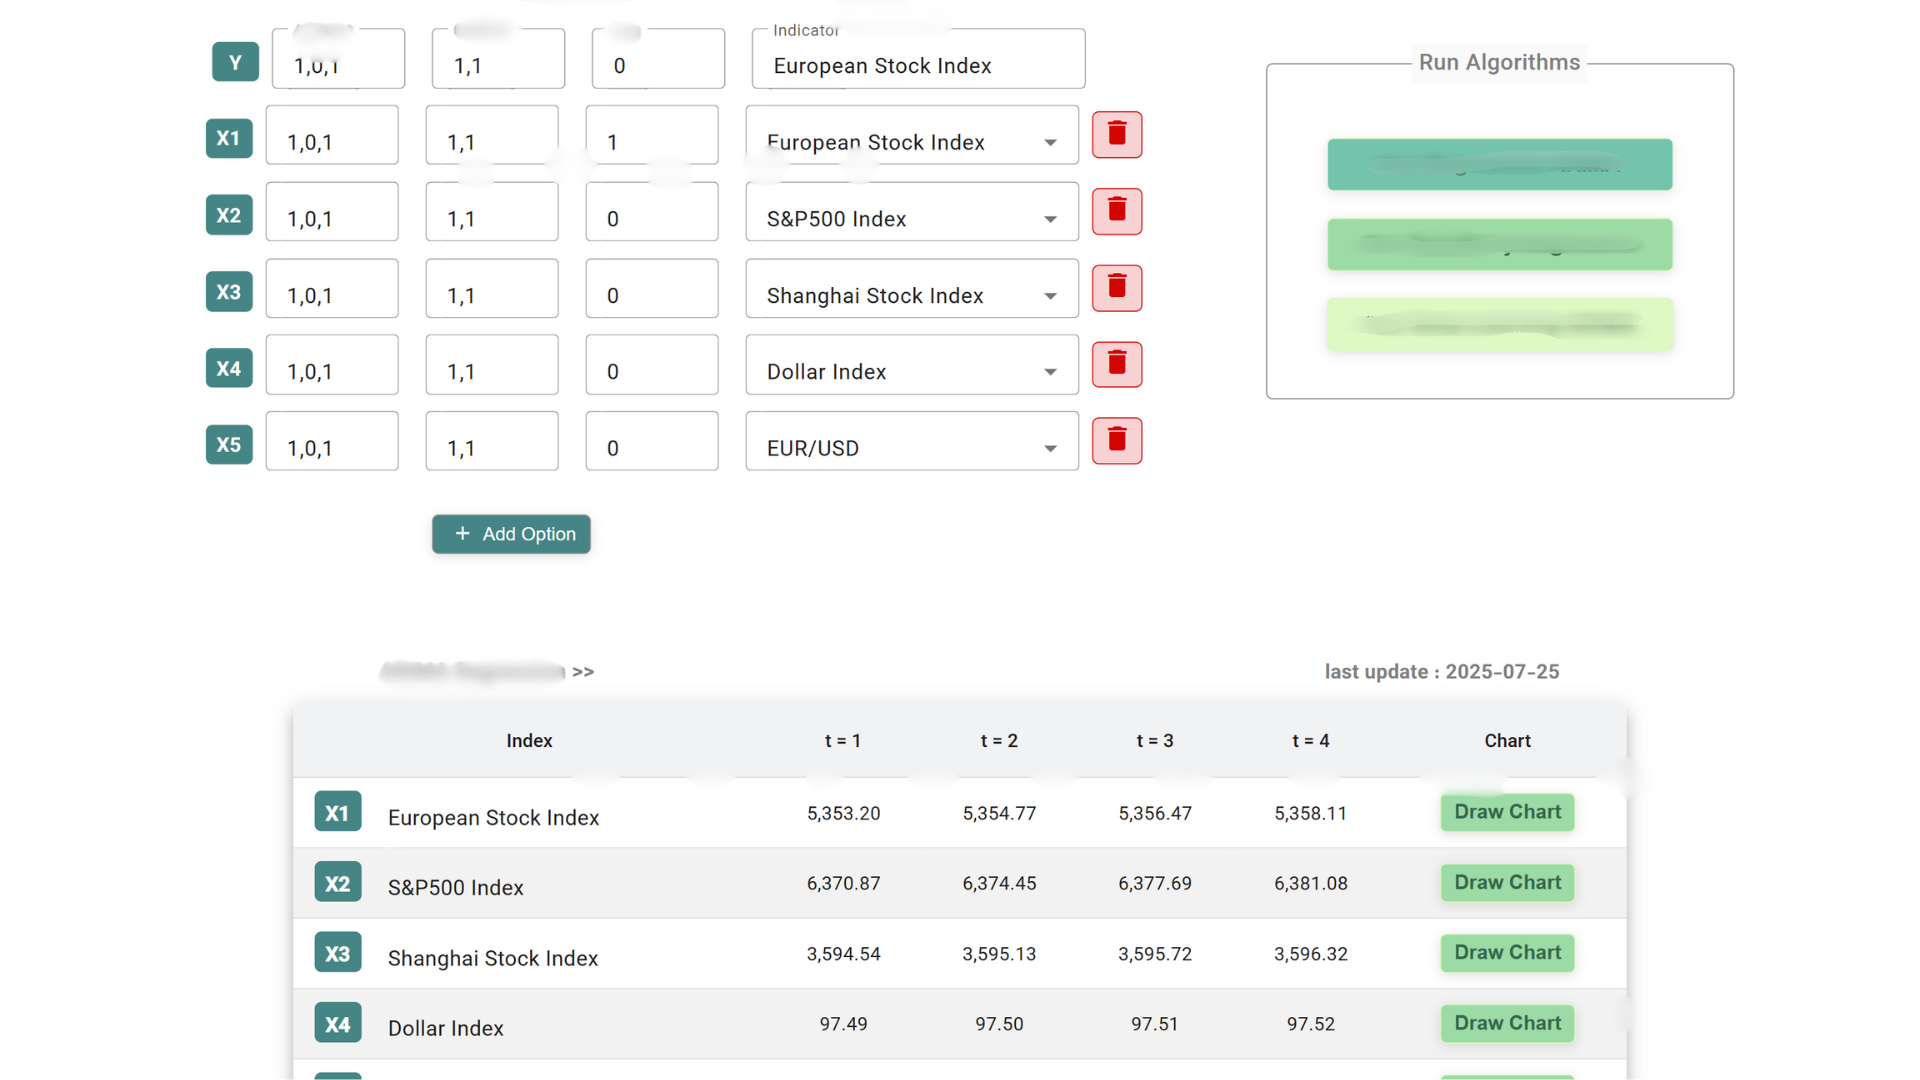Edit the Y row 1,1 field
Screen dimensions: 1920x1080
point(498,59)
